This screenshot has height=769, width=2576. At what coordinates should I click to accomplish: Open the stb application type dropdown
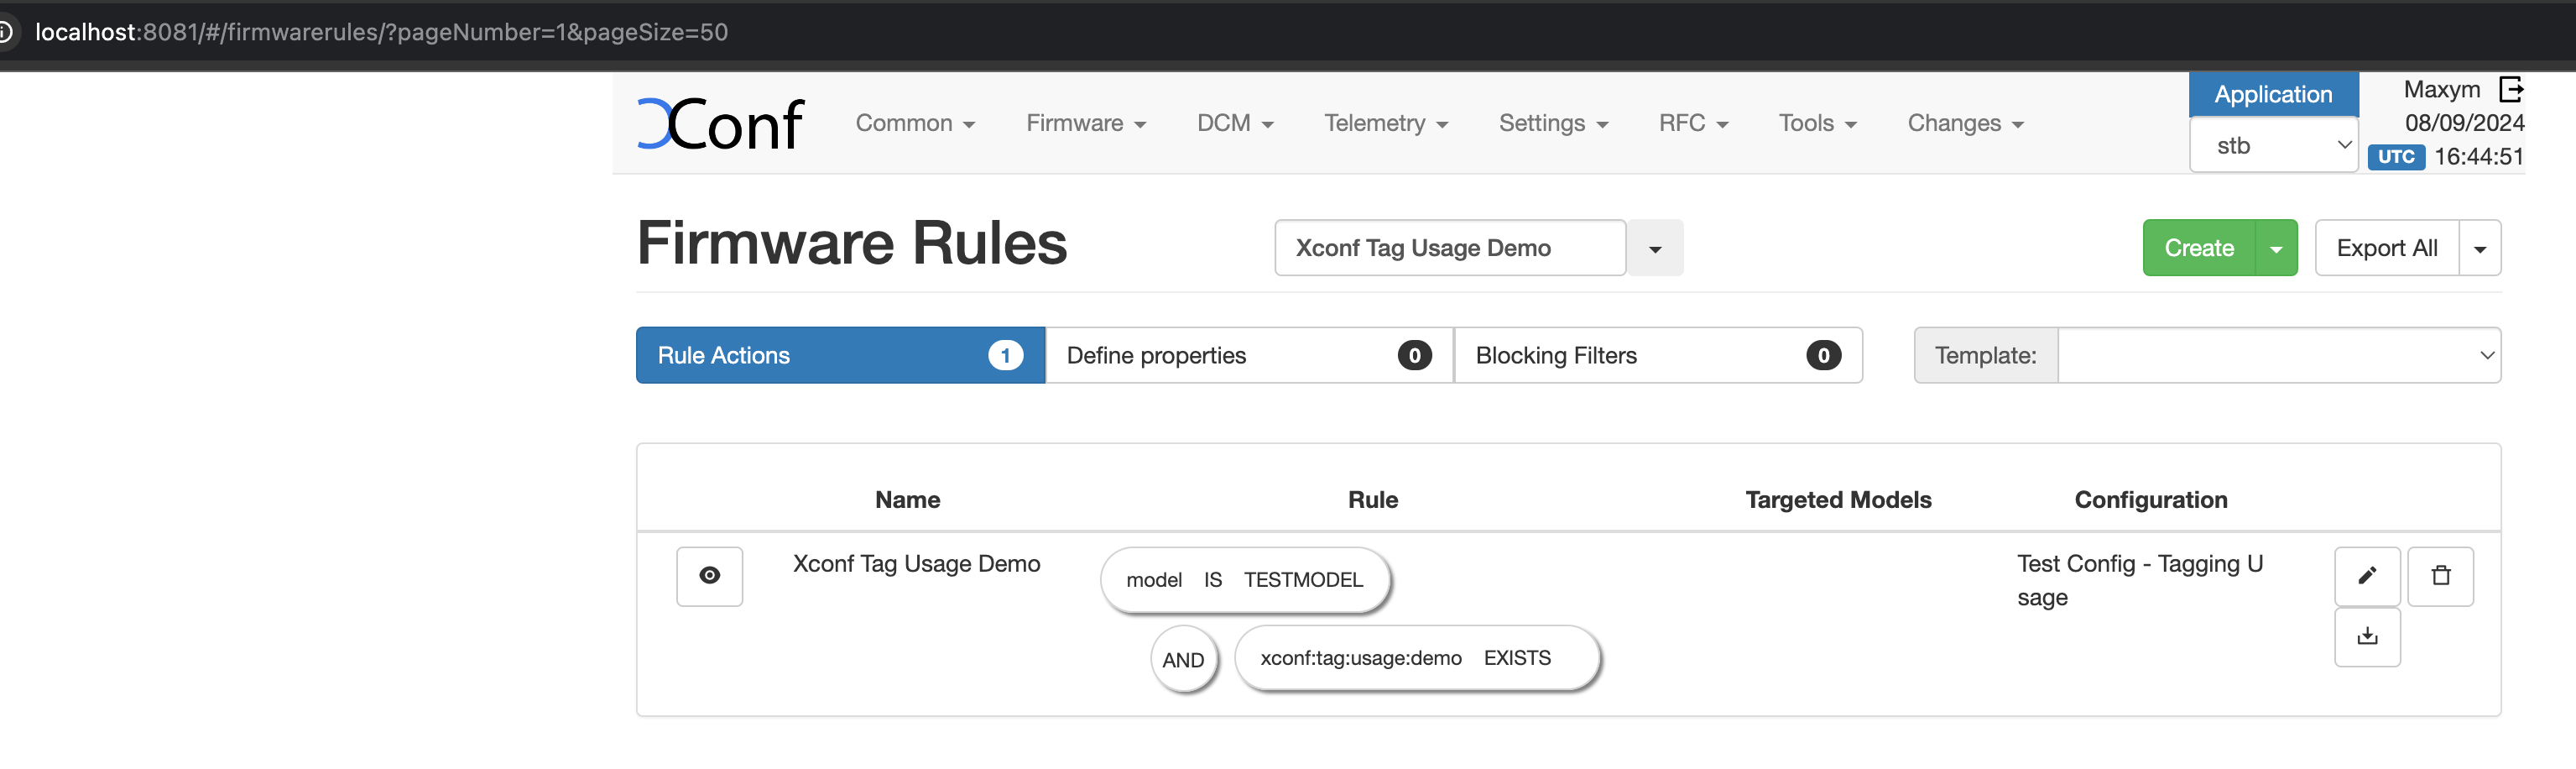(x=2273, y=146)
